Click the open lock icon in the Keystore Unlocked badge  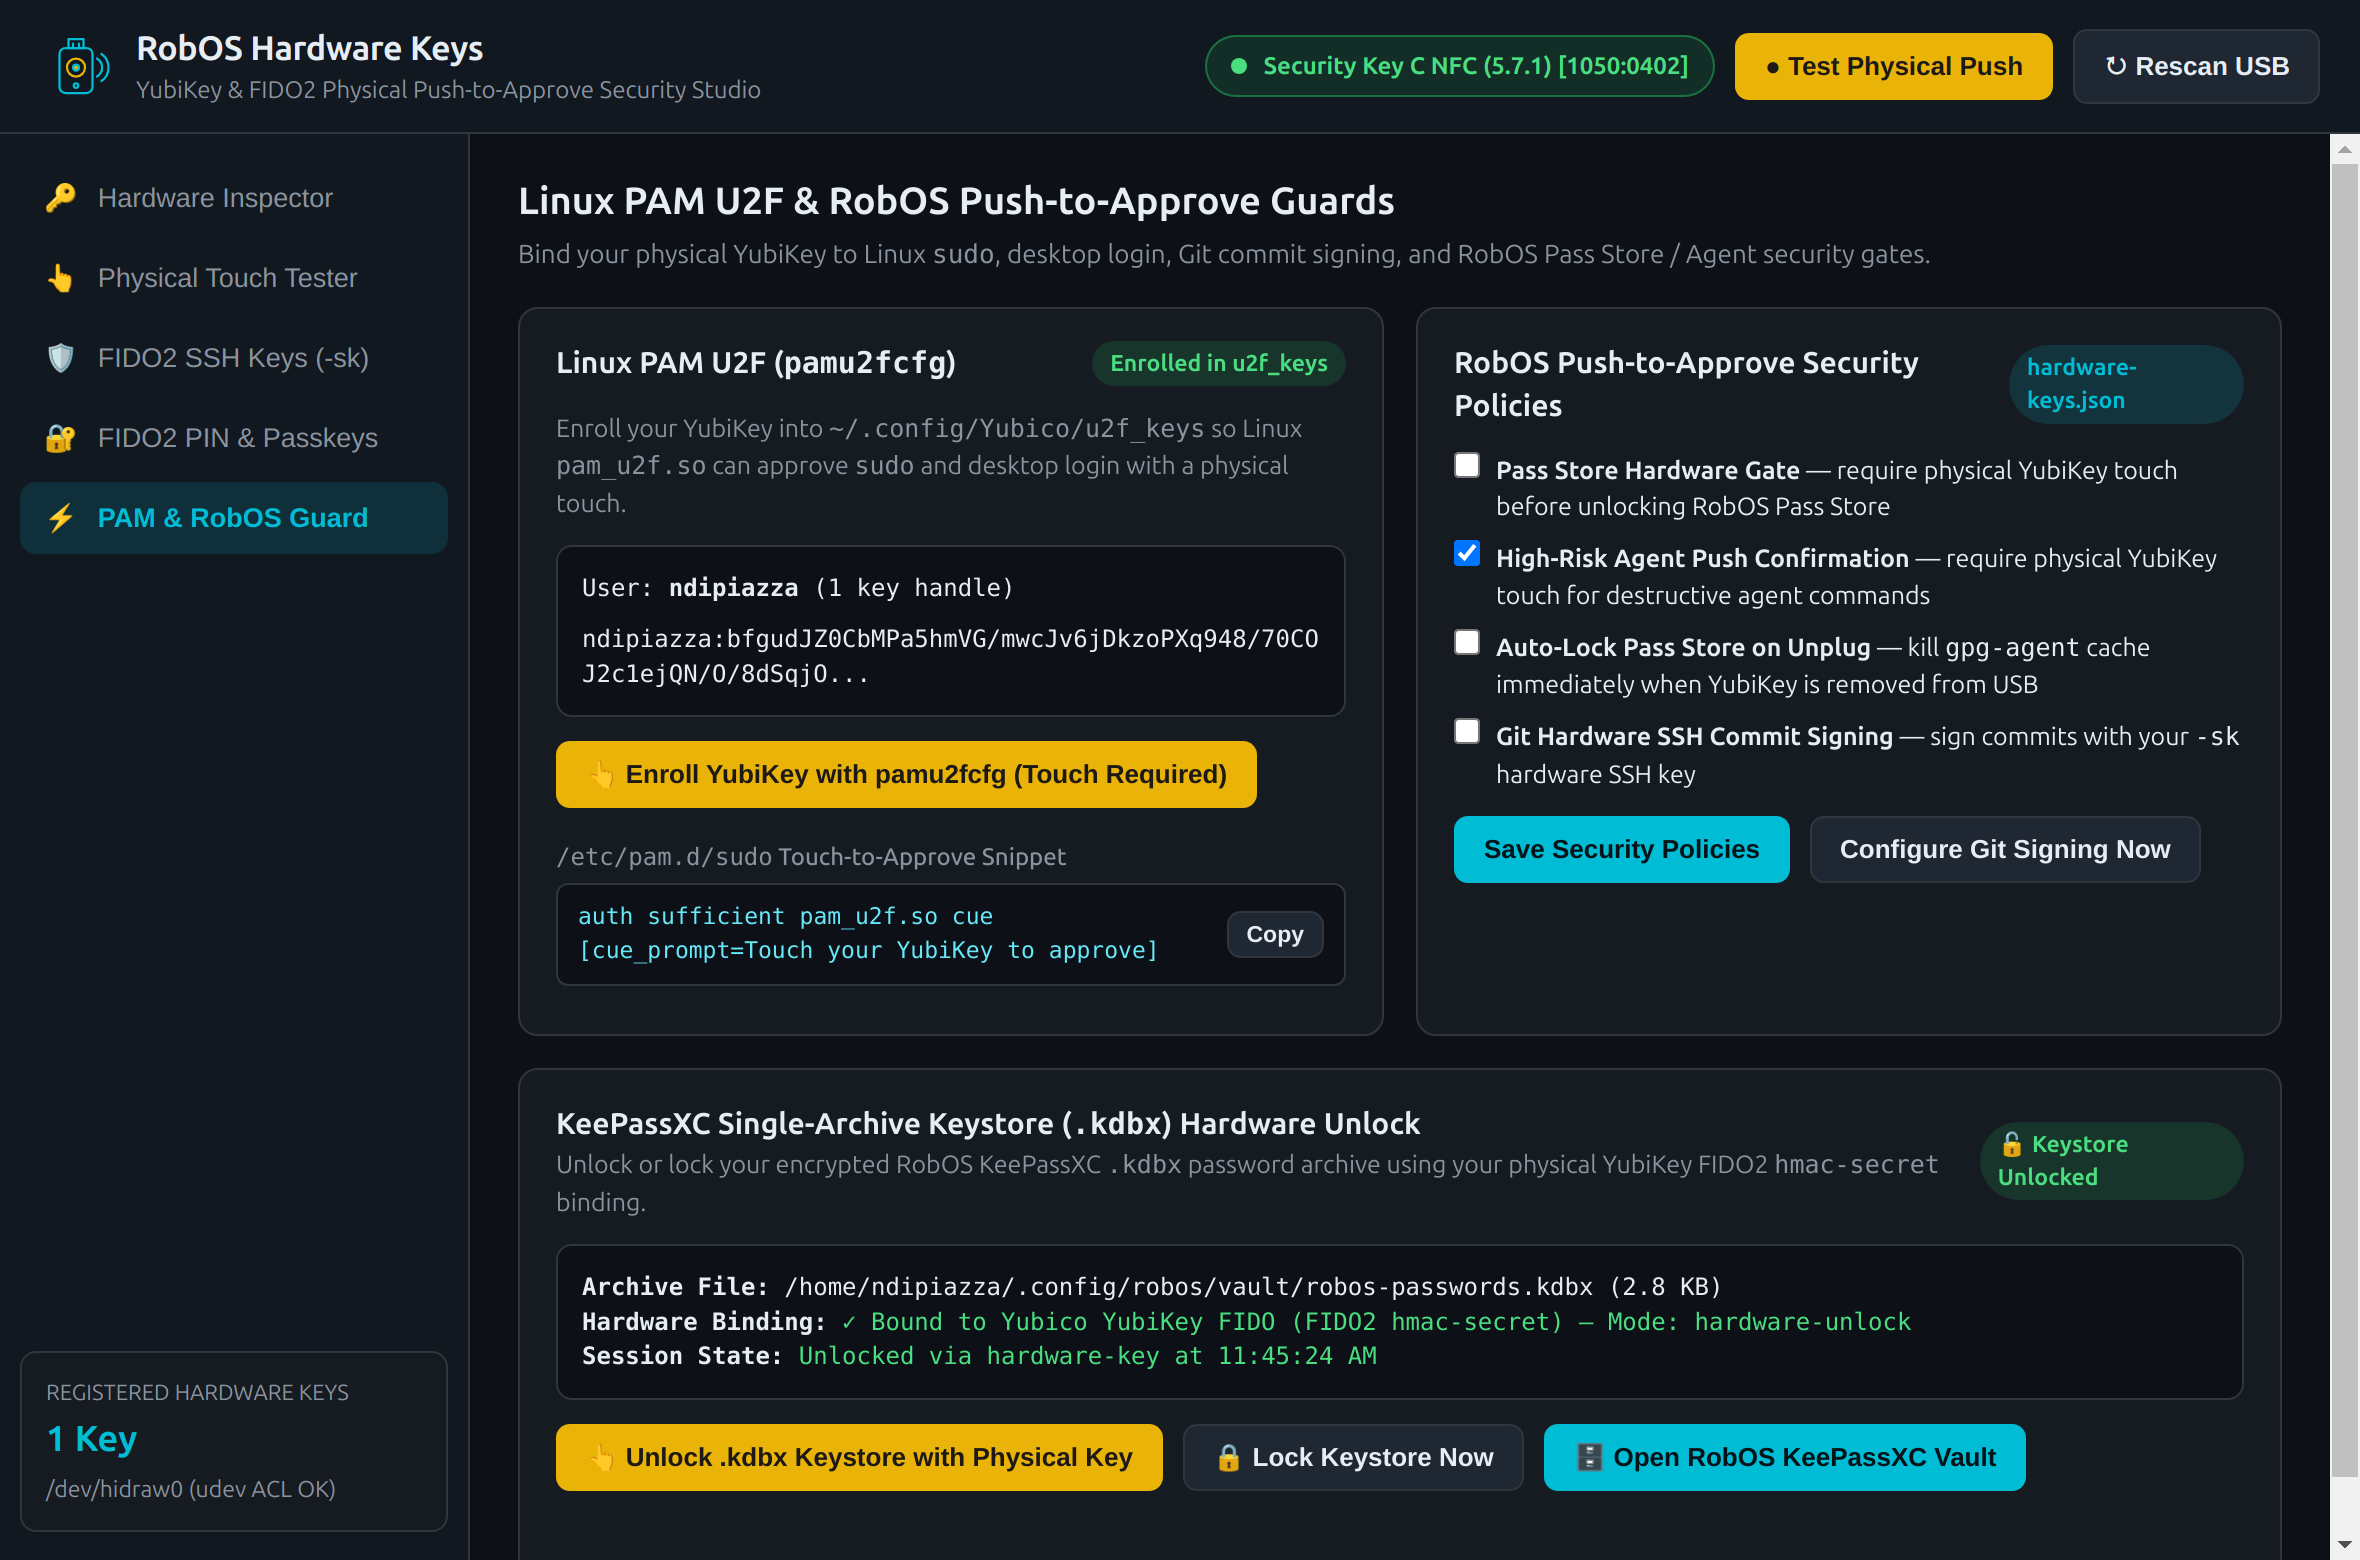[2011, 1144]
